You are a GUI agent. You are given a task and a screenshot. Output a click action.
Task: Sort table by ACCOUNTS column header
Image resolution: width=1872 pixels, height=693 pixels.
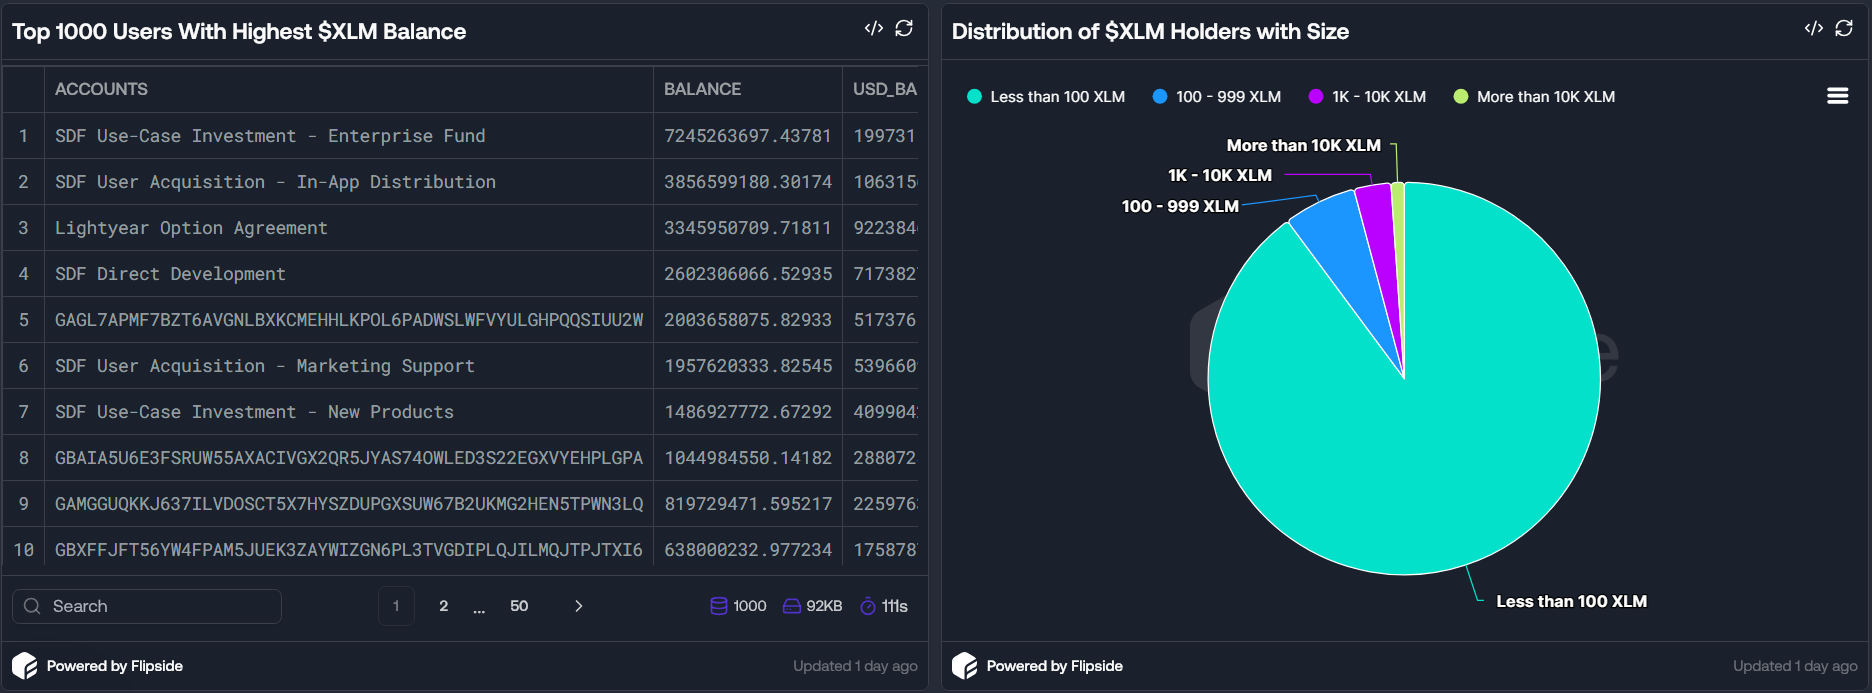point(101,89)
